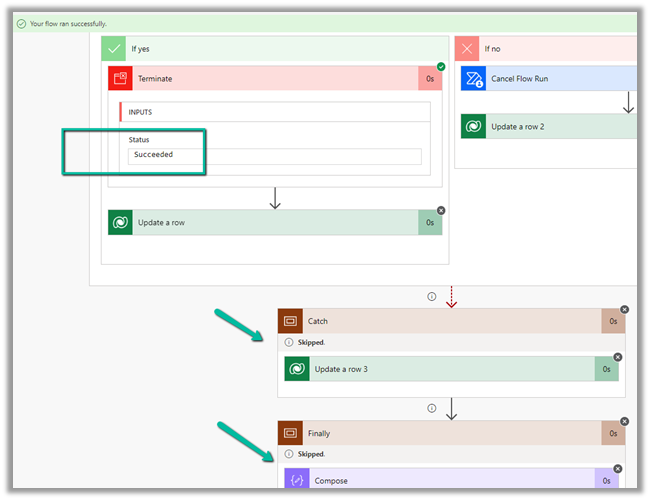650x500 pixels.
Task: Click the Skipped text under Catch
Action: click(311, 342)
